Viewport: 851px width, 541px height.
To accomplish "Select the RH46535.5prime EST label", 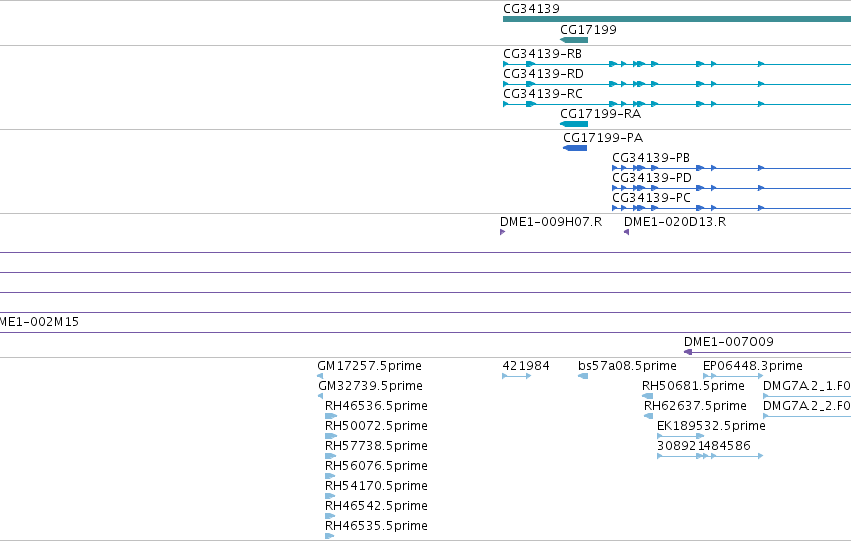I will [x=376, y=526].
